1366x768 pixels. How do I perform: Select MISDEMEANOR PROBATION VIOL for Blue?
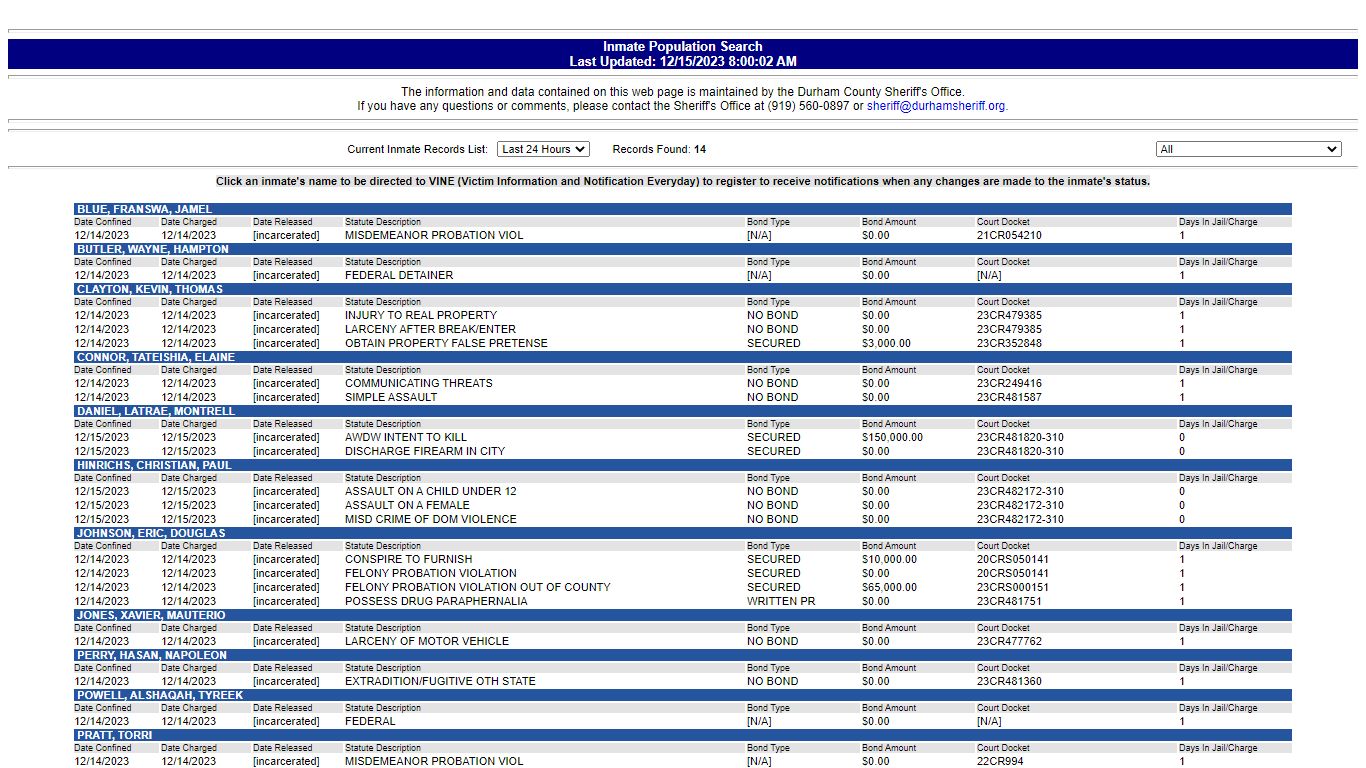(434, 235)
